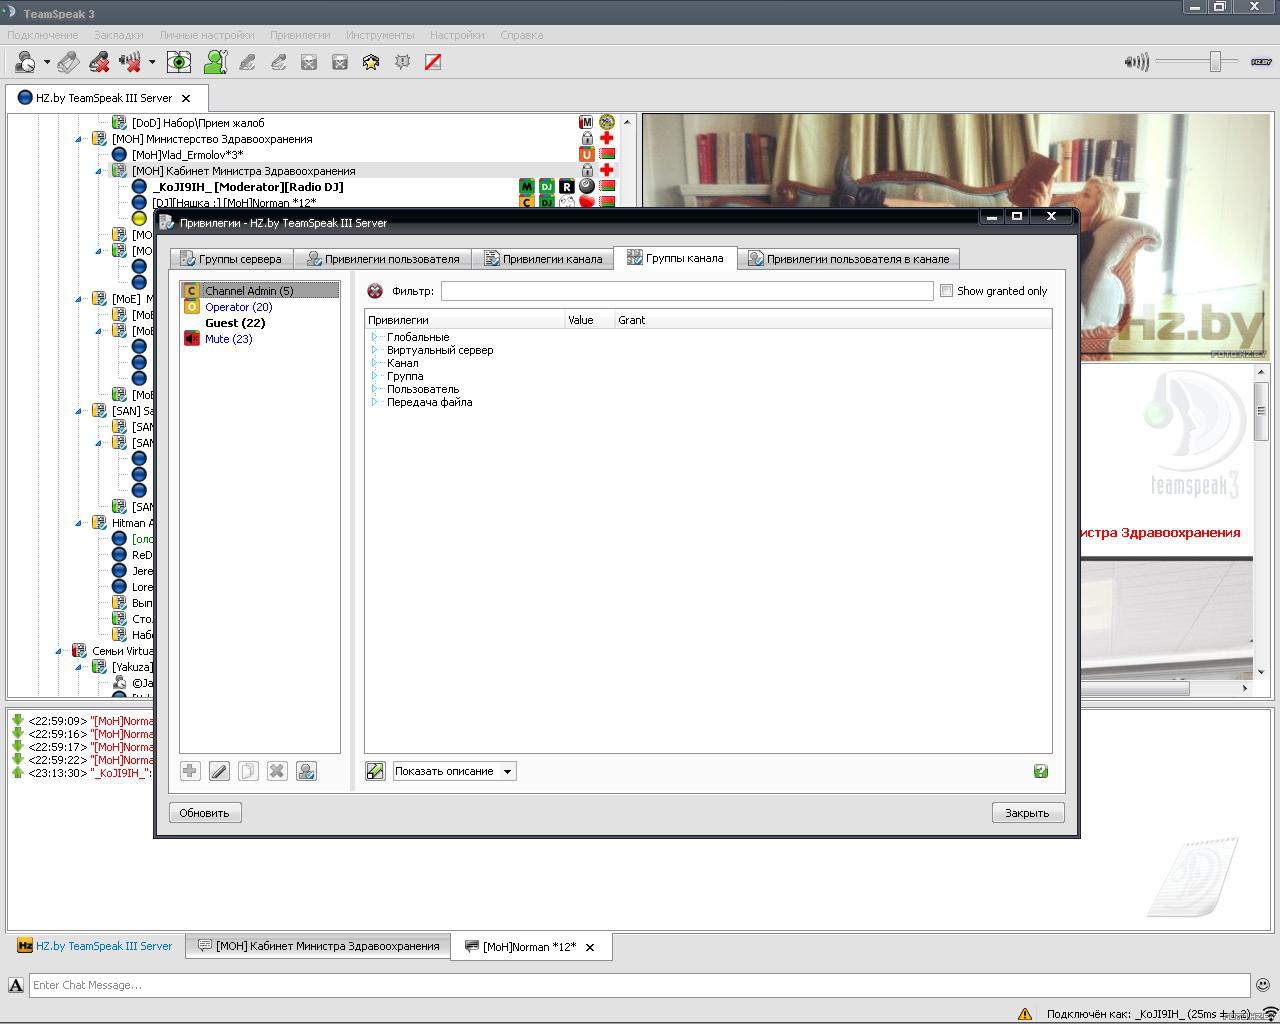Image resolution: width=1280 pixels, height=1024 pixels.
Task: Switch to the Группы сервера tab
Action: [231, 259]
